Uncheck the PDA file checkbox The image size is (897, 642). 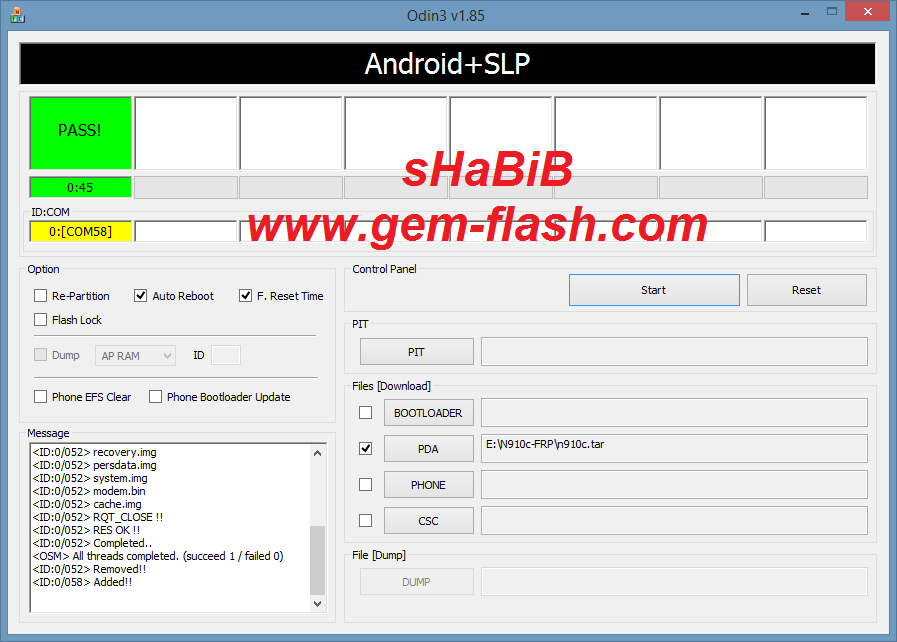[366, 449]
